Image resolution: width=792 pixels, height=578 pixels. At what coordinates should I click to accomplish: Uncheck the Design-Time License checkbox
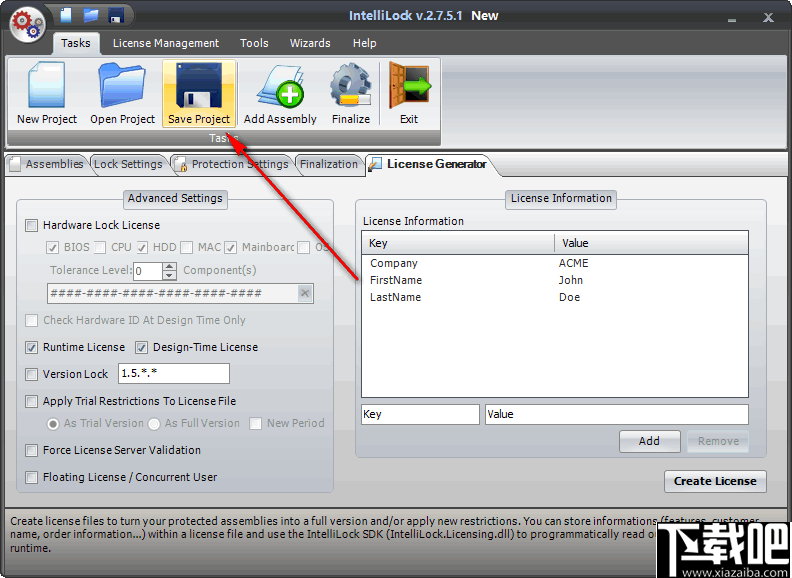coord(141,348)
